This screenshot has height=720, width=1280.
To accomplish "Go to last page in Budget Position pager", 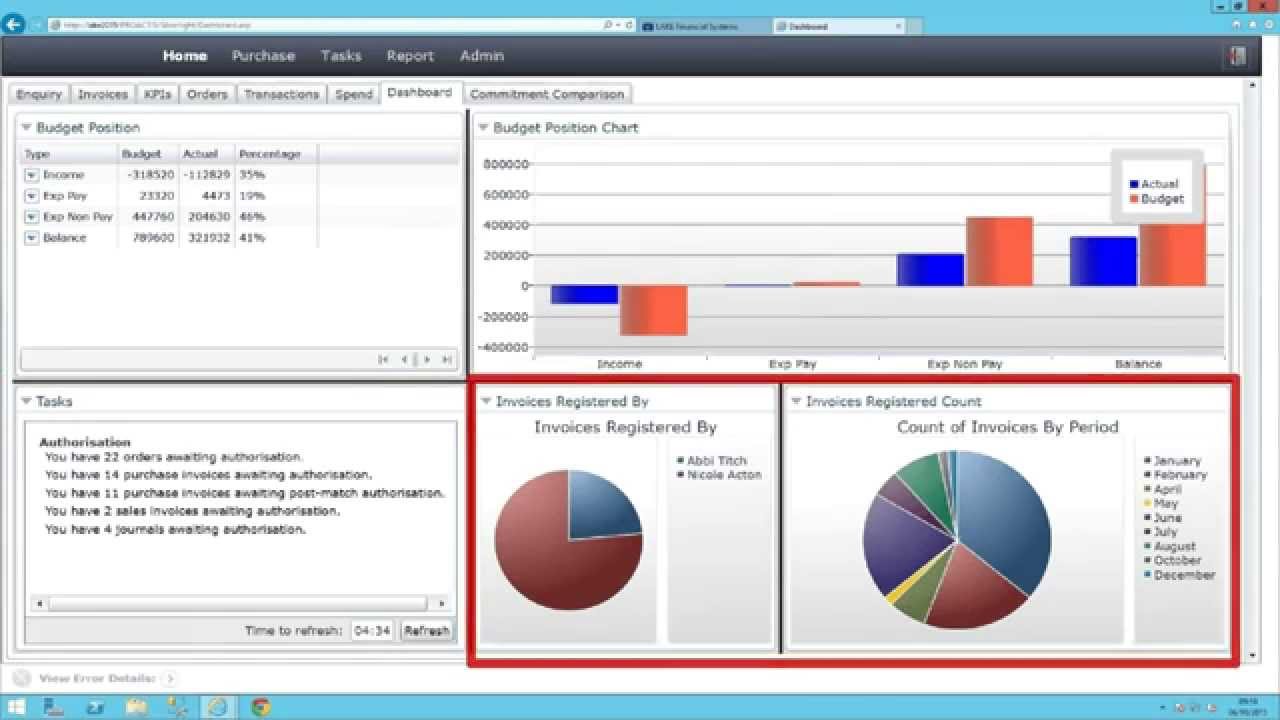I will pyautogui.click(x=446, y=360).
